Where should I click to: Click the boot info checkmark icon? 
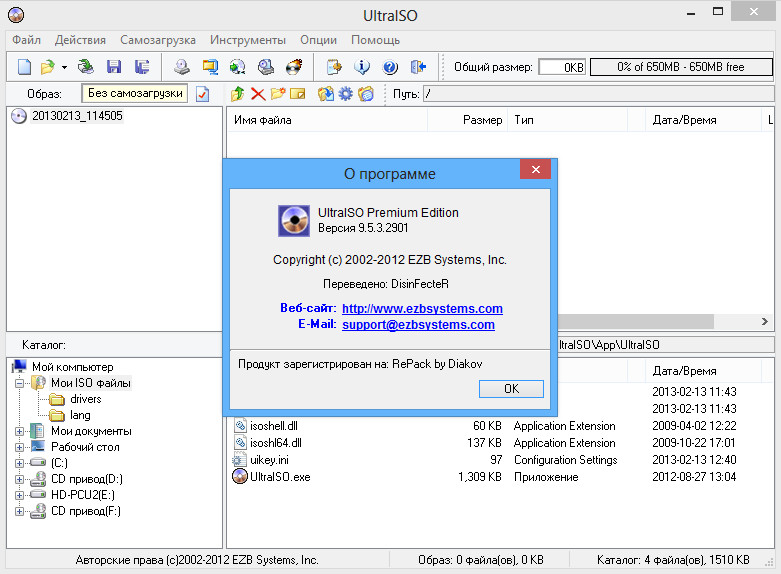[x=202, y=94]
